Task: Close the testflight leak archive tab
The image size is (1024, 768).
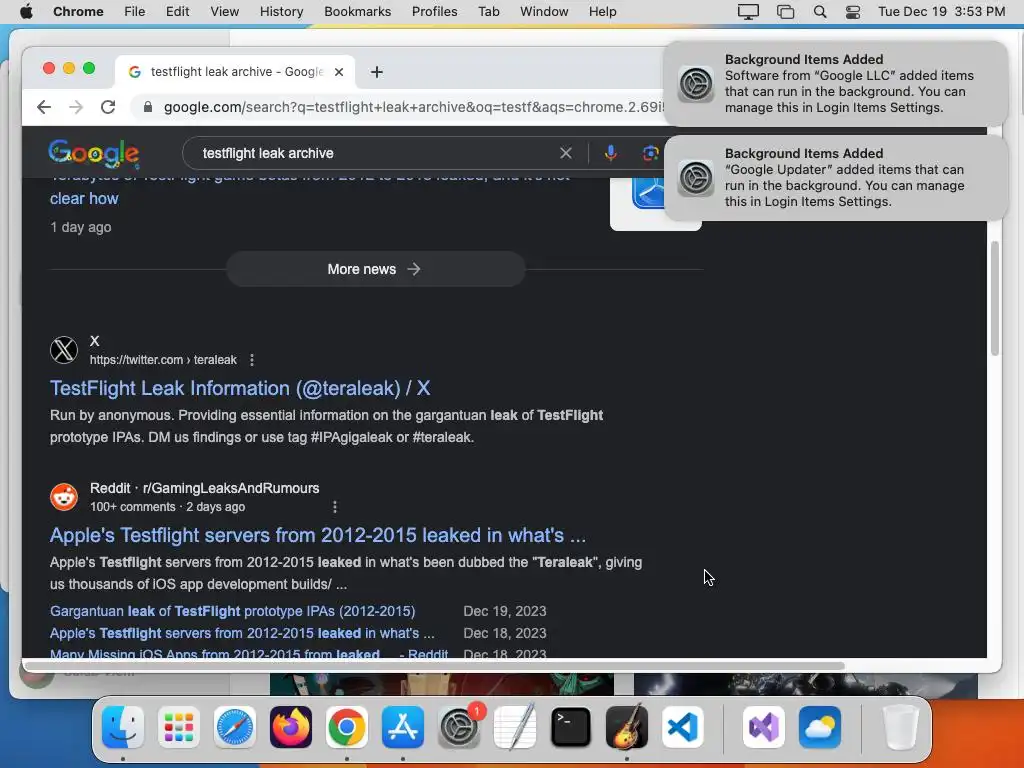Action: [339, 72]
